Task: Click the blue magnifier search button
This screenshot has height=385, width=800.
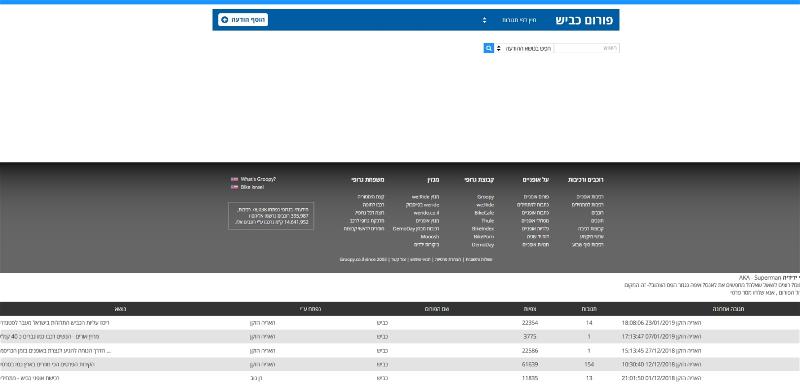Action: point(488,48)
